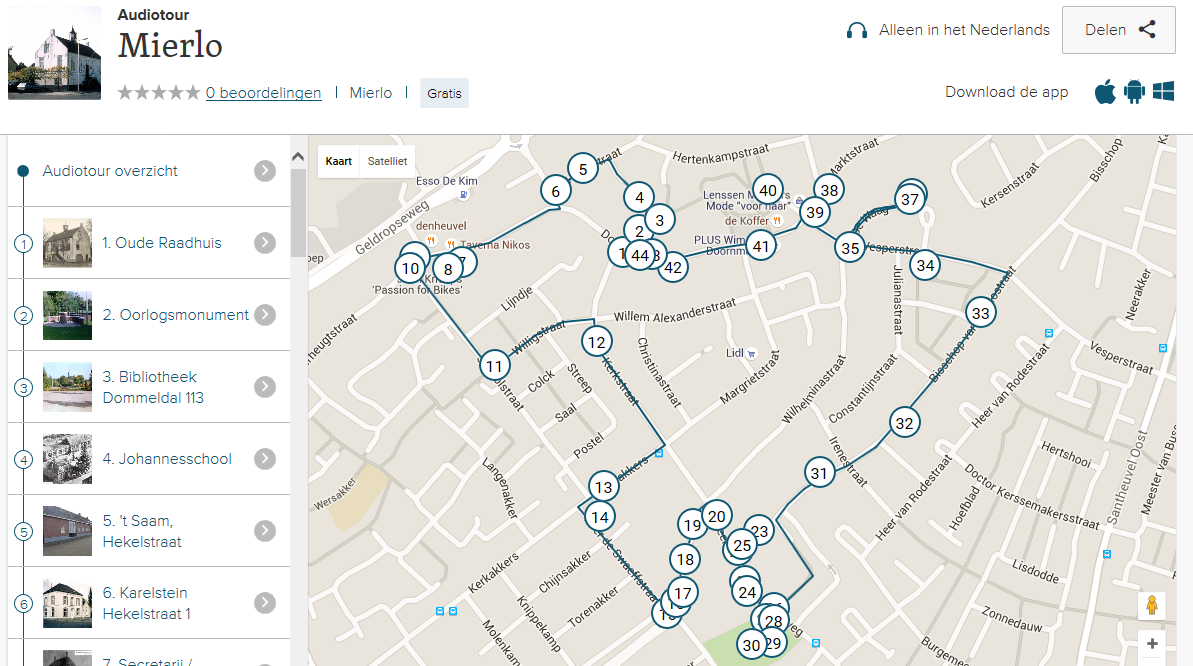Click map marker 13
Viewport: 1193px width, 666px height.
pos(603,487)
